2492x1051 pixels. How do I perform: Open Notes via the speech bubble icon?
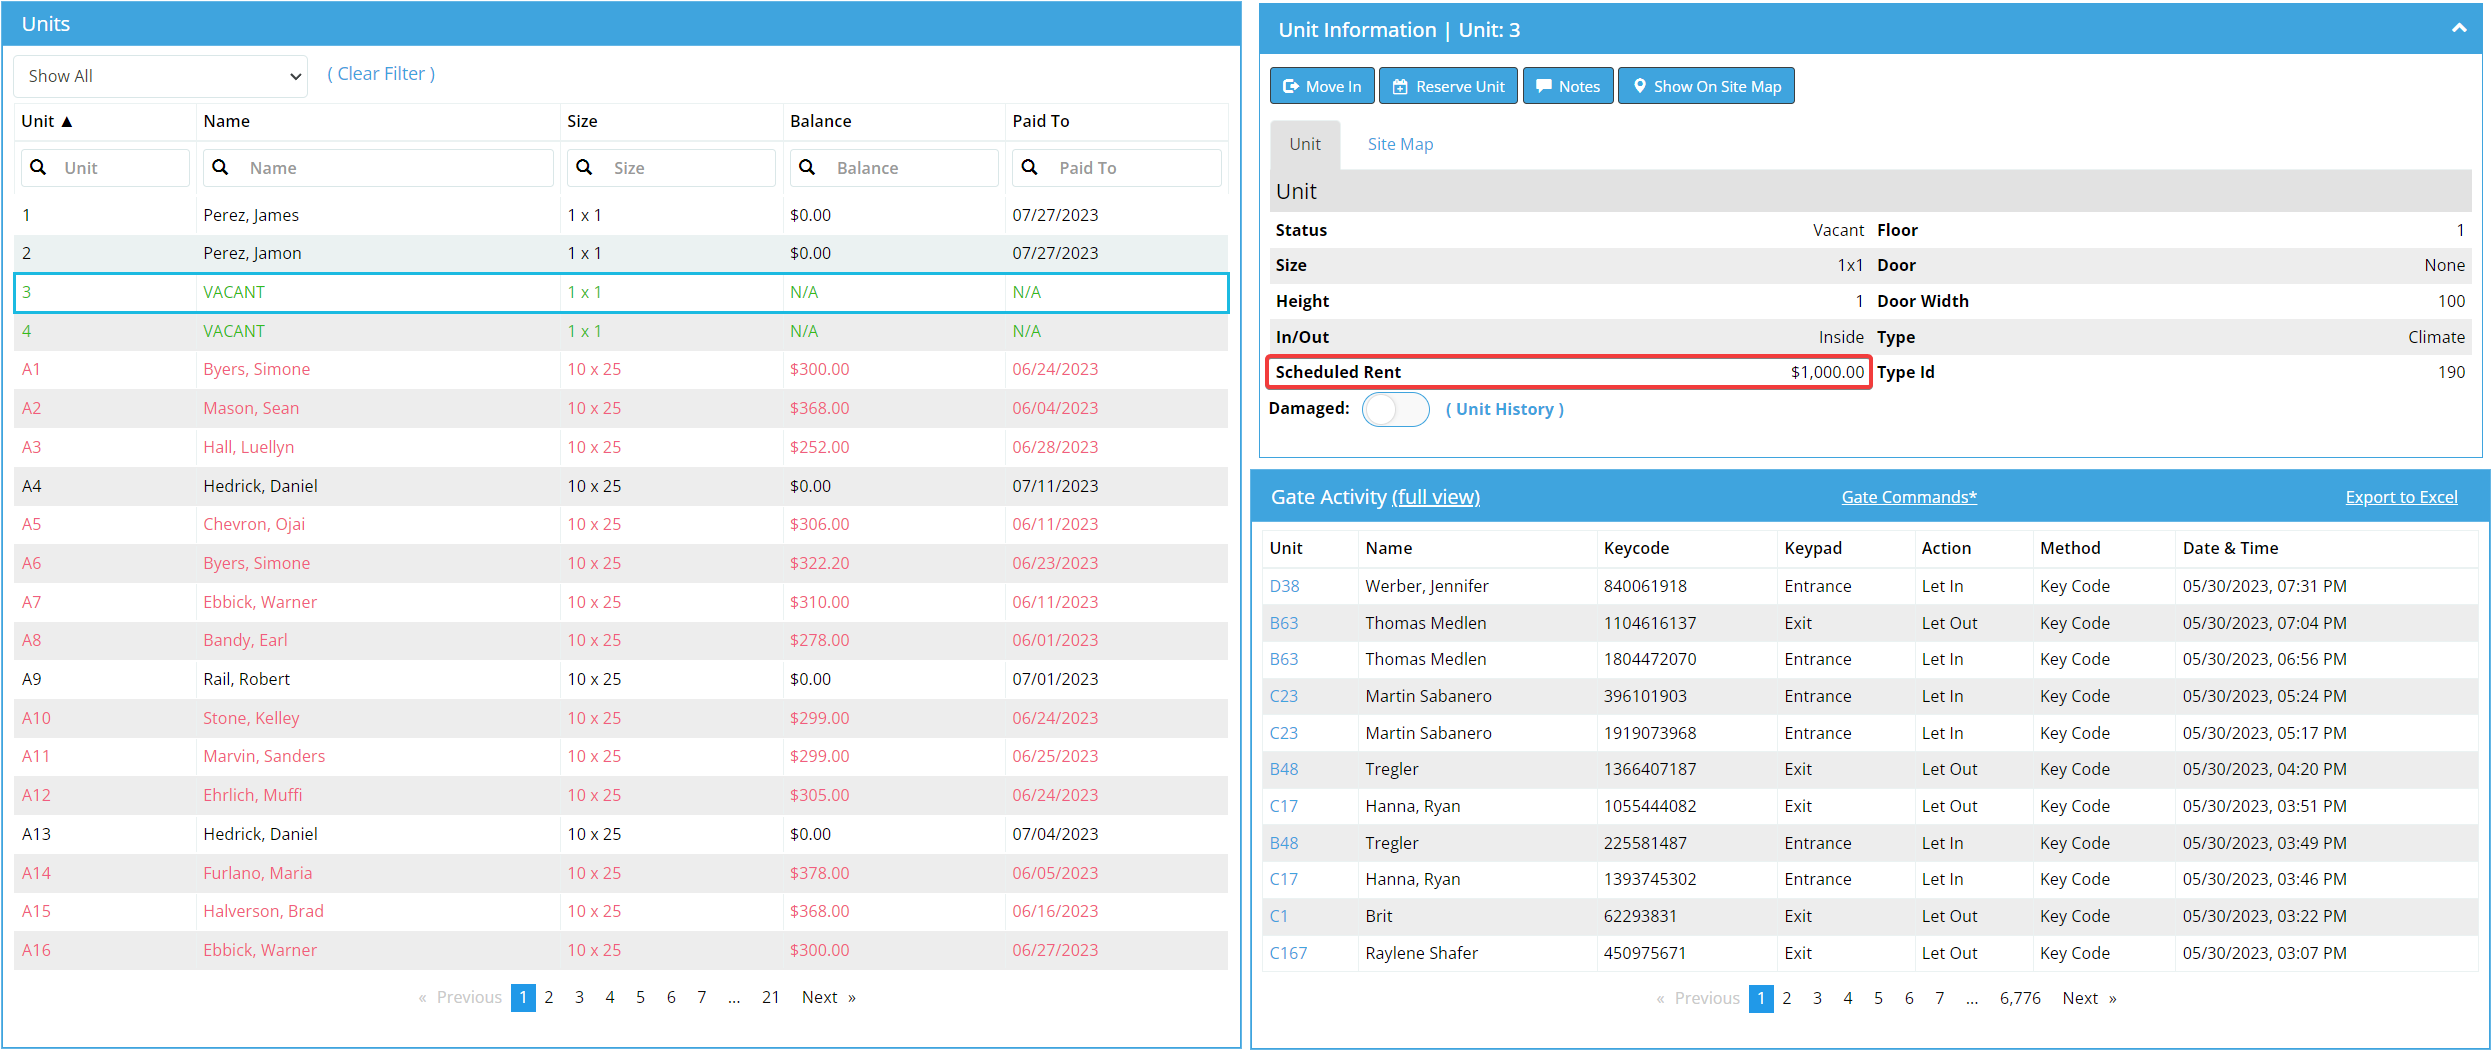click(1544, 86)
